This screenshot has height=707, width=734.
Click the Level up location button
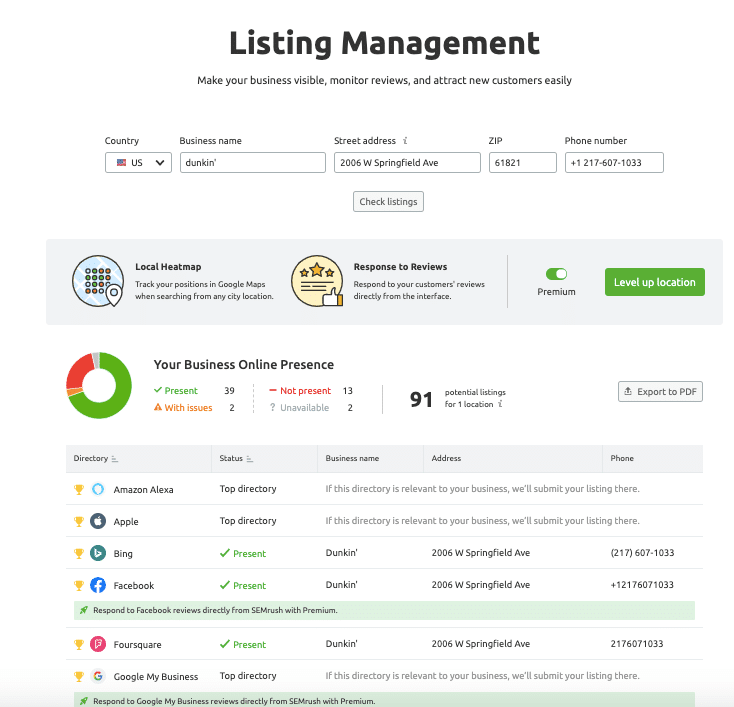click(654, 282)
